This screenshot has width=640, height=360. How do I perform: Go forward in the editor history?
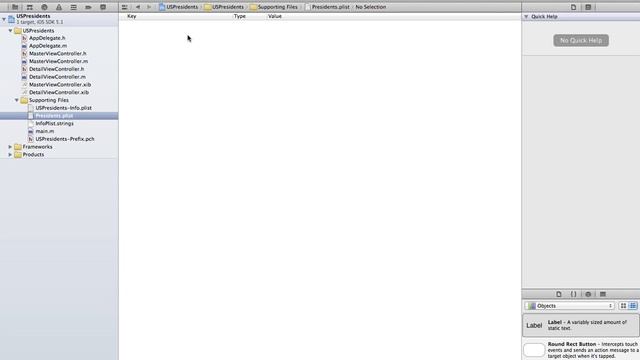(x=149, y=7)
